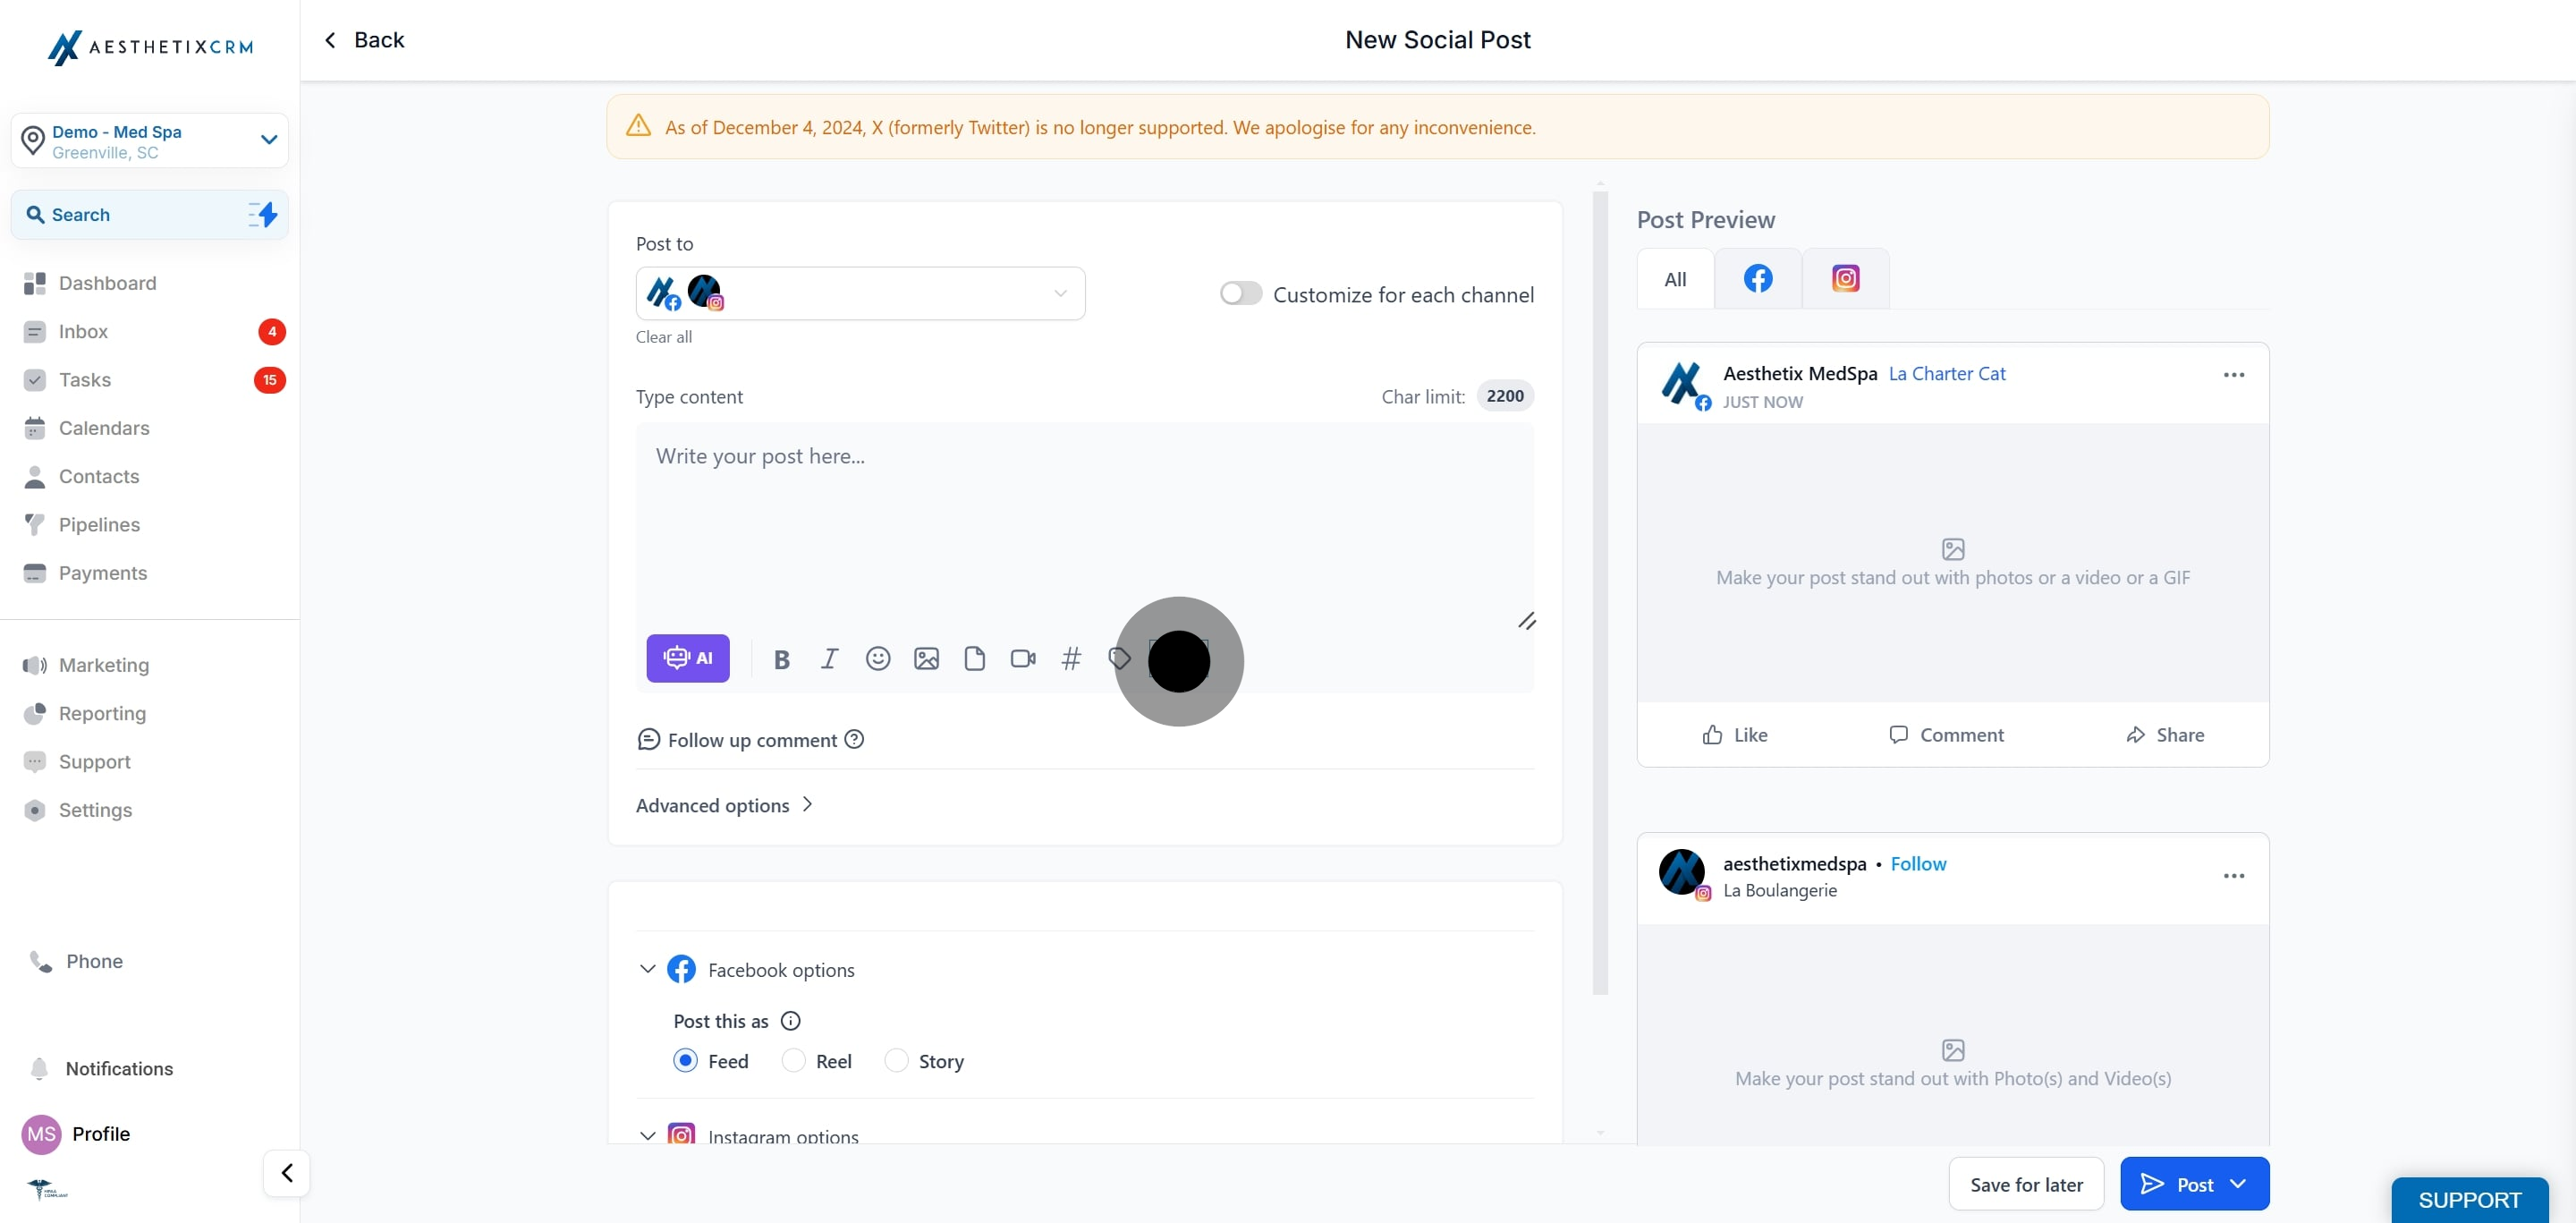Collapse the left sidebar
The width and height of the screenshot is (2576, 1223).
(287, 1172)
